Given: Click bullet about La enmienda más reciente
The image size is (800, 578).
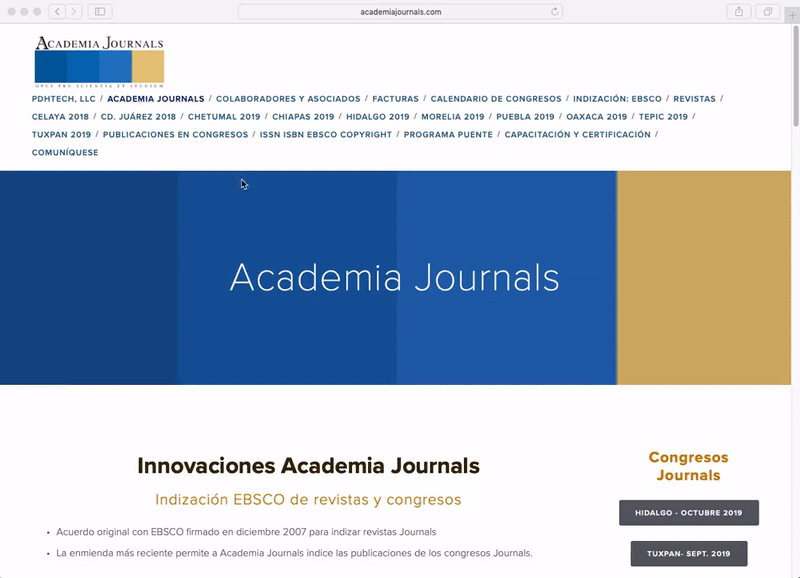Looking at the screenshot, I should tap(294, 553).
